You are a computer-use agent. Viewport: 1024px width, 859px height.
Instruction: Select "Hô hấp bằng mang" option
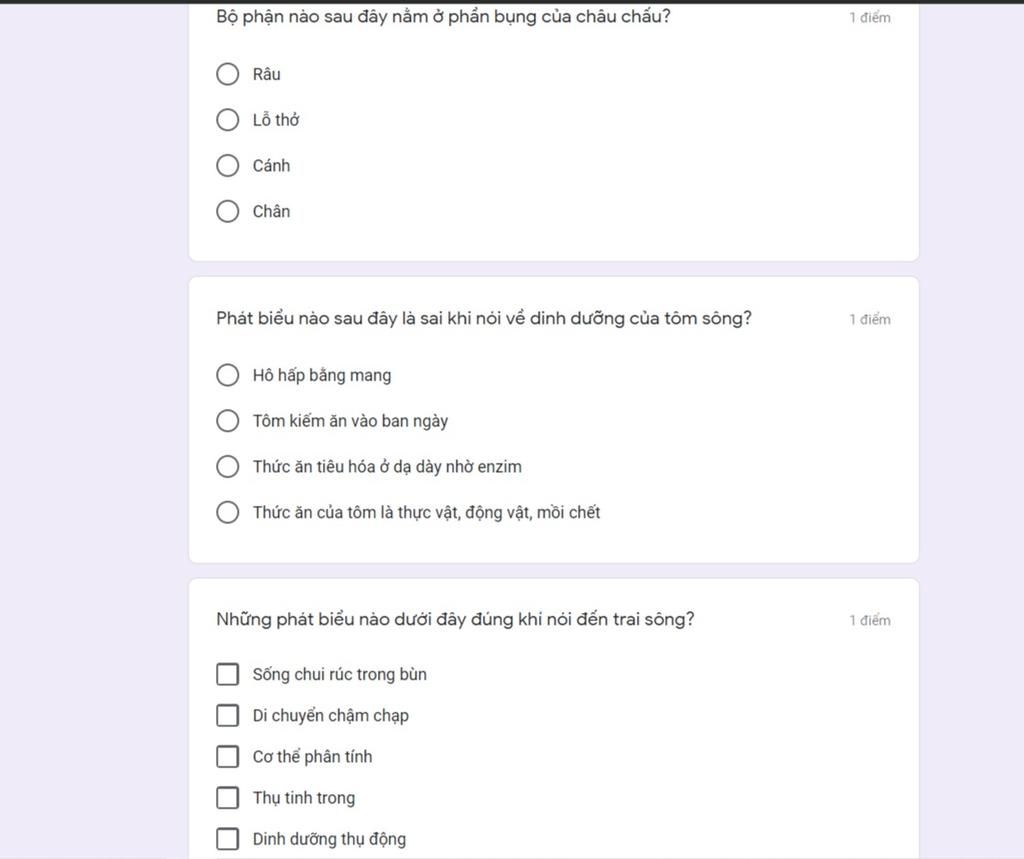227,375
